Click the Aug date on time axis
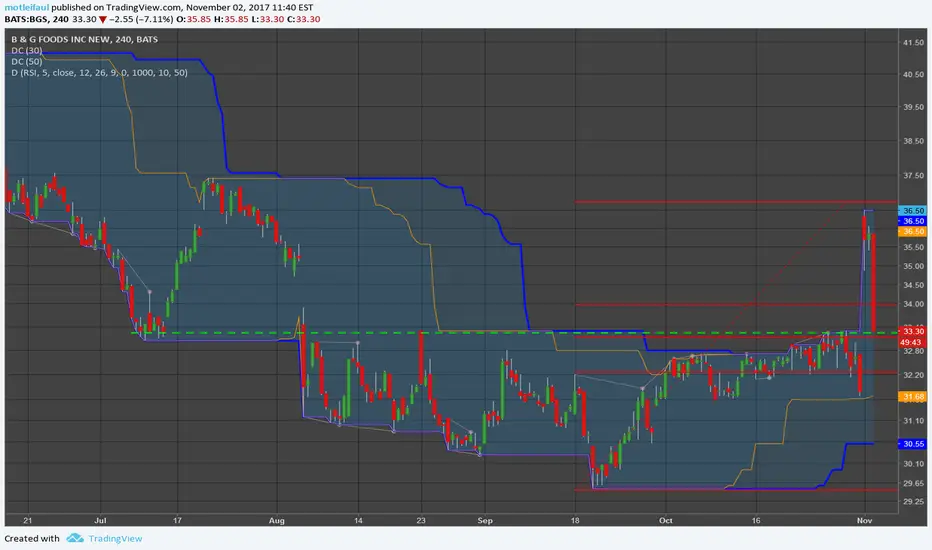Screen dimensions: 932x550 276,520
